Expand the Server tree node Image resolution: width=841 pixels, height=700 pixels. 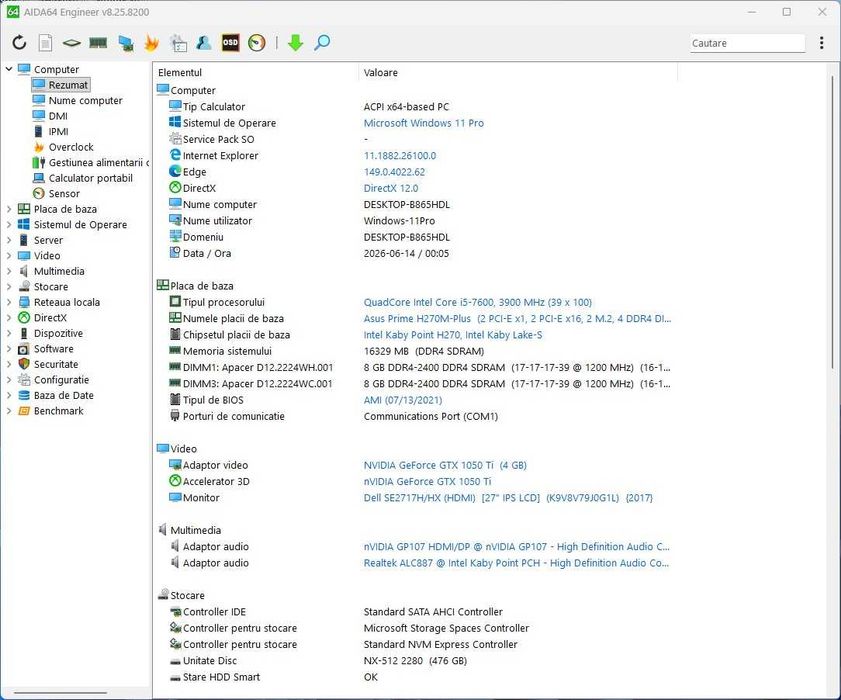pyautogui.click(x=9, y=240)
